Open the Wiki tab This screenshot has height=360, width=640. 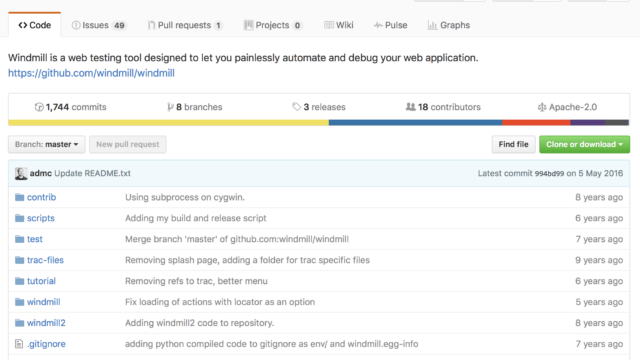(x=339, y=25)
